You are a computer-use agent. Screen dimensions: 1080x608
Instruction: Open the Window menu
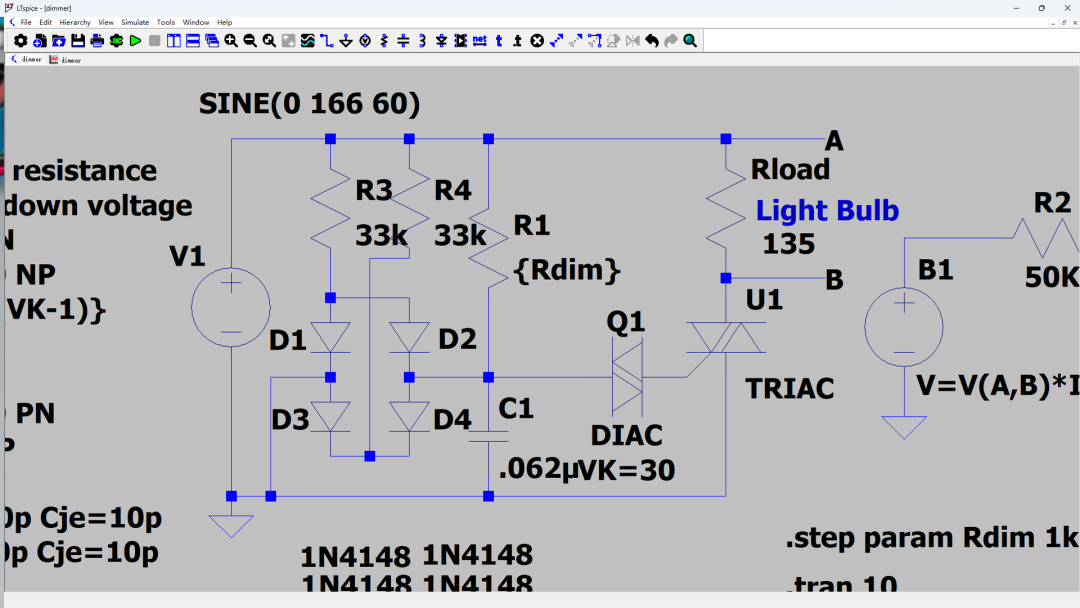196,22
